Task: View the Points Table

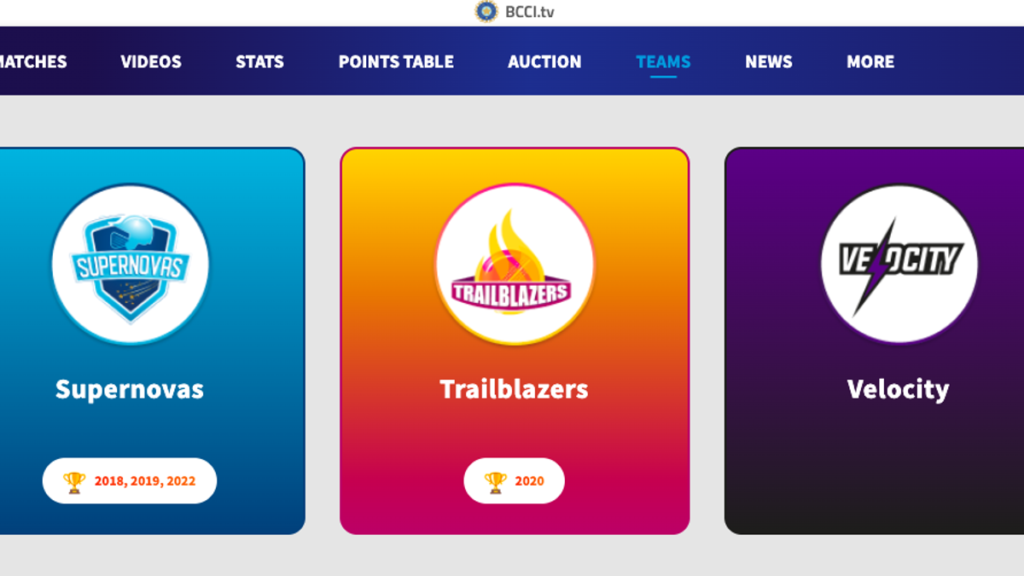Action: coord(396,61)
